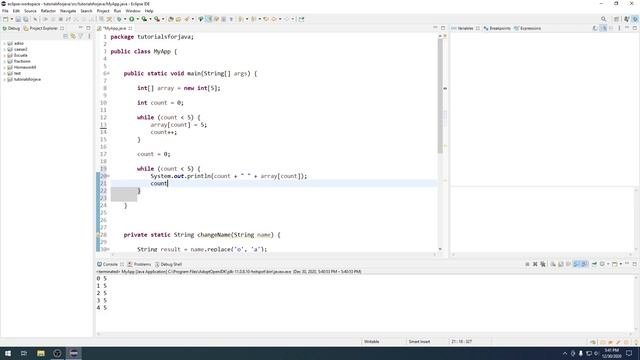Open the Display Selected Console dropdown
Image resolution: width=640 pixels, height=360 pixels.
point(608,264)
